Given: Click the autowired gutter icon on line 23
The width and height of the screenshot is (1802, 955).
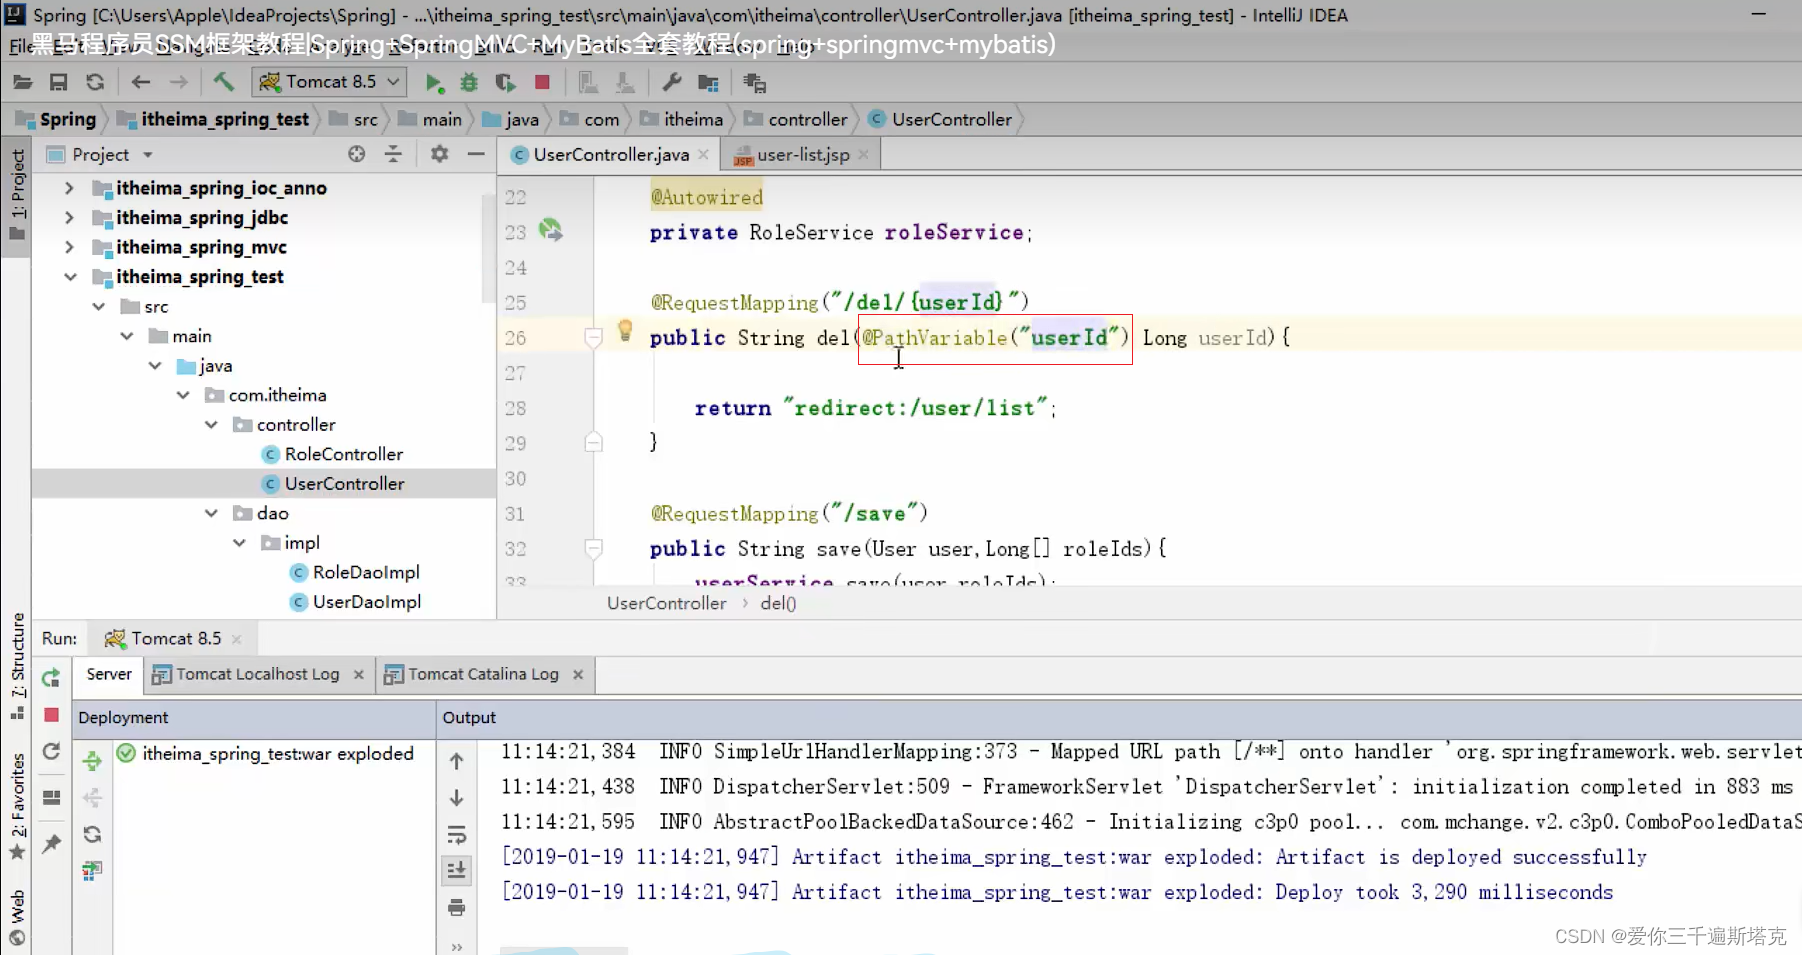Looking at the screenshot, I should coord(551,230).
